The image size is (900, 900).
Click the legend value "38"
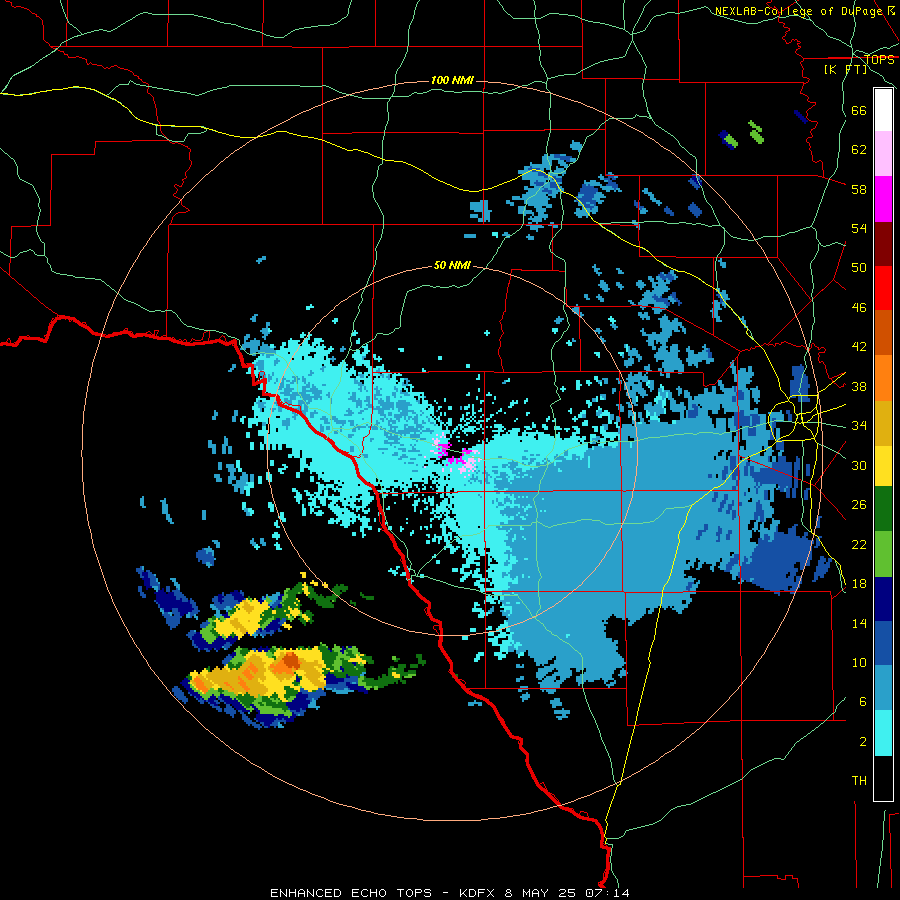859,386
